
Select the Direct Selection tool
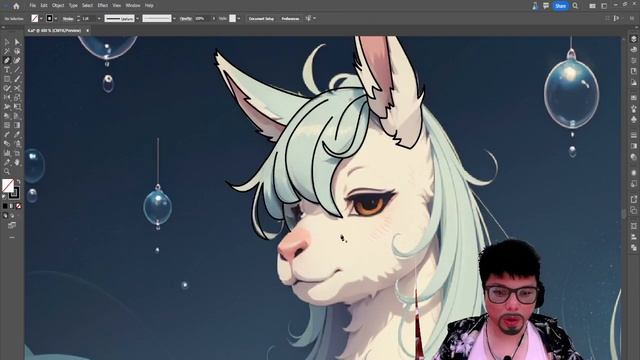tap(17, 42)
